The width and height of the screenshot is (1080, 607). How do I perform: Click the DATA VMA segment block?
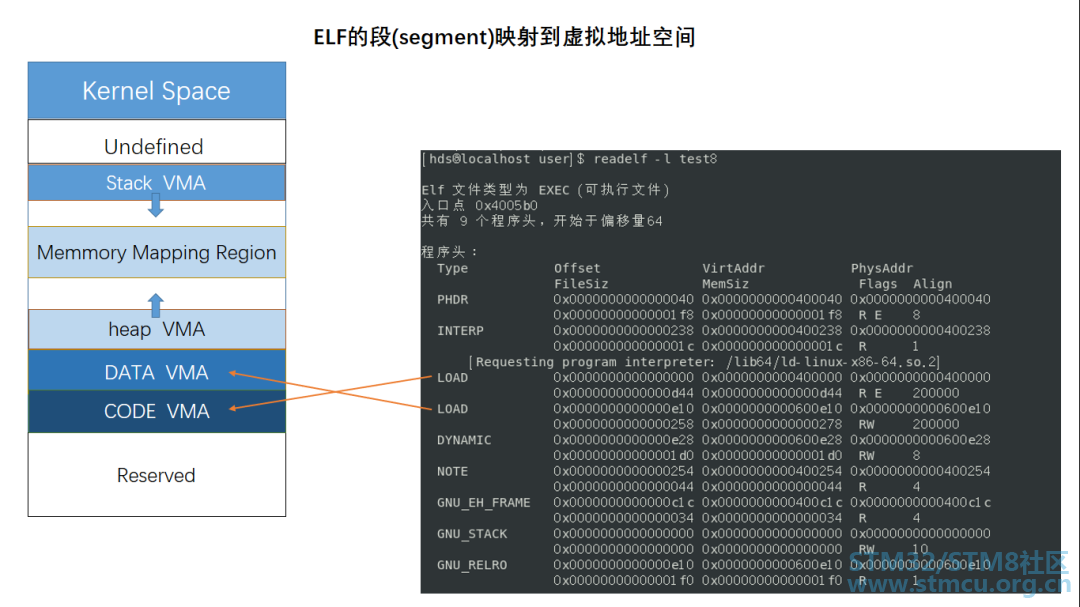coord(156,371)
